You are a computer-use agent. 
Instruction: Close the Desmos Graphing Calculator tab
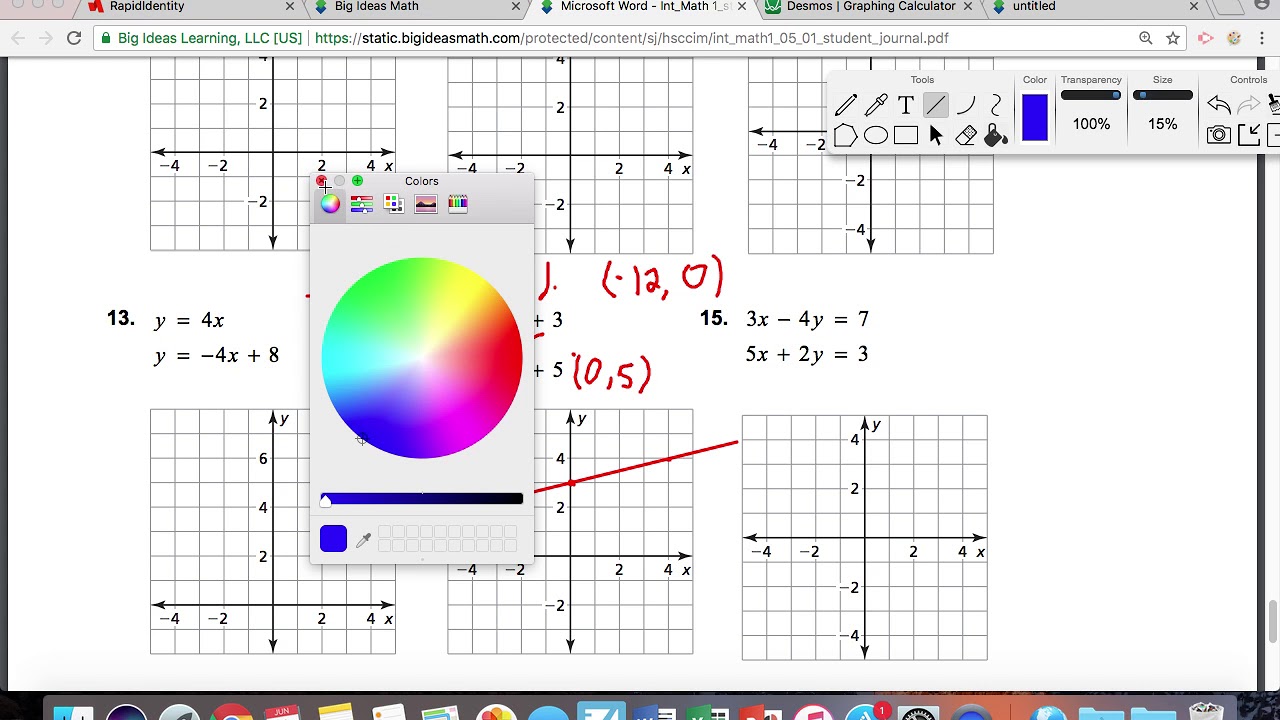967,7
